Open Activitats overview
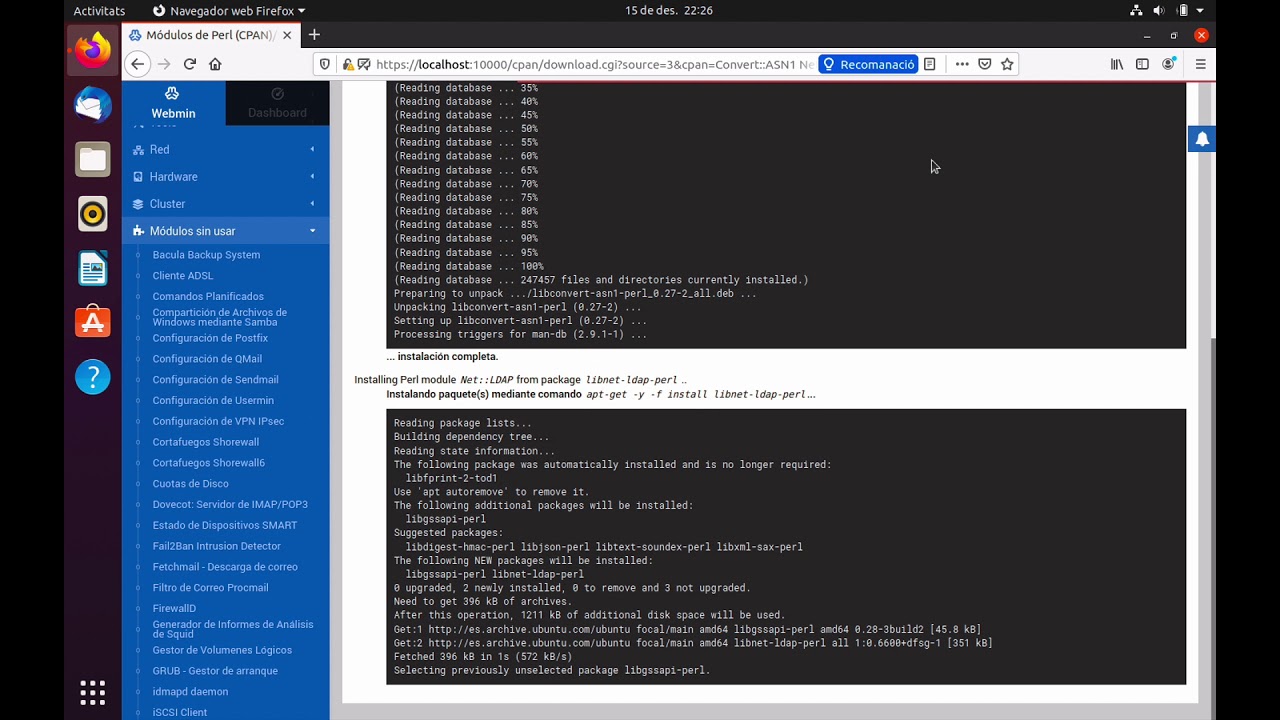Image resolution: width=1280 pixels, height=720 pixels. pos(99,11)
